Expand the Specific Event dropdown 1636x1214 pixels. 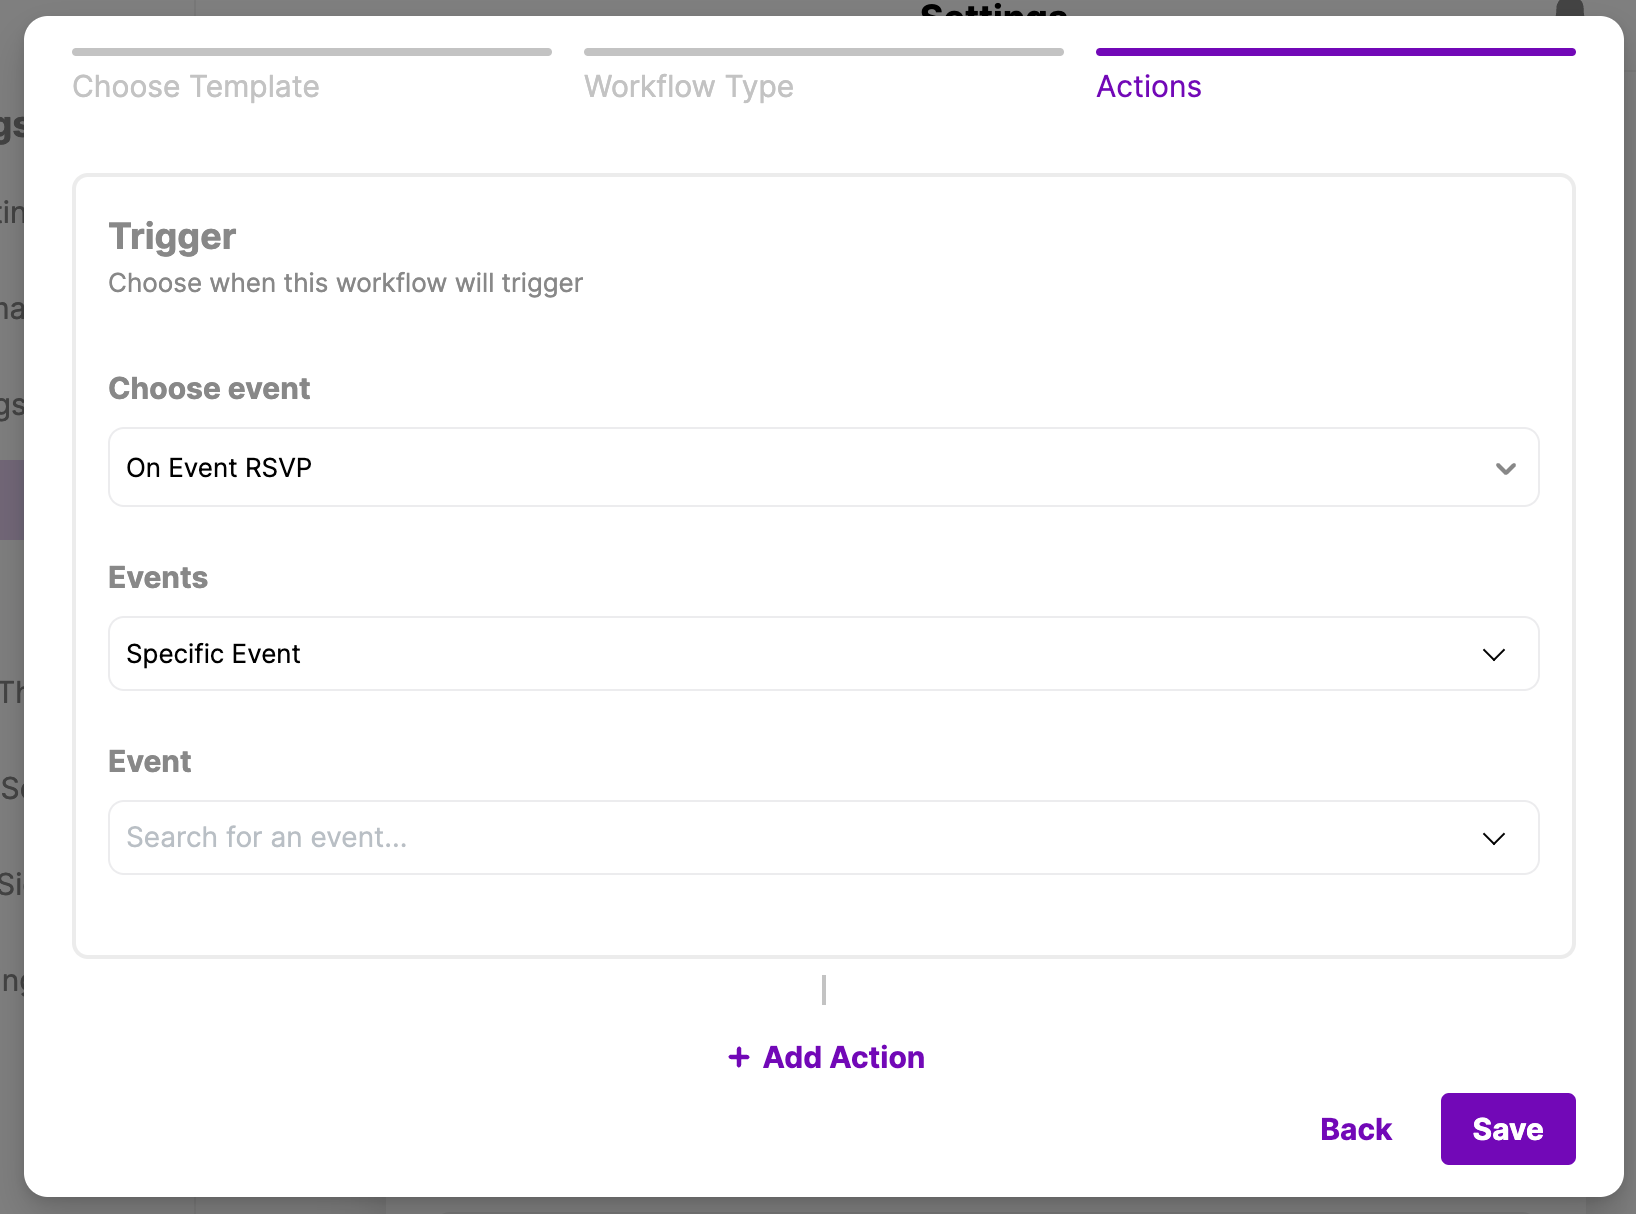click(822, 654)
